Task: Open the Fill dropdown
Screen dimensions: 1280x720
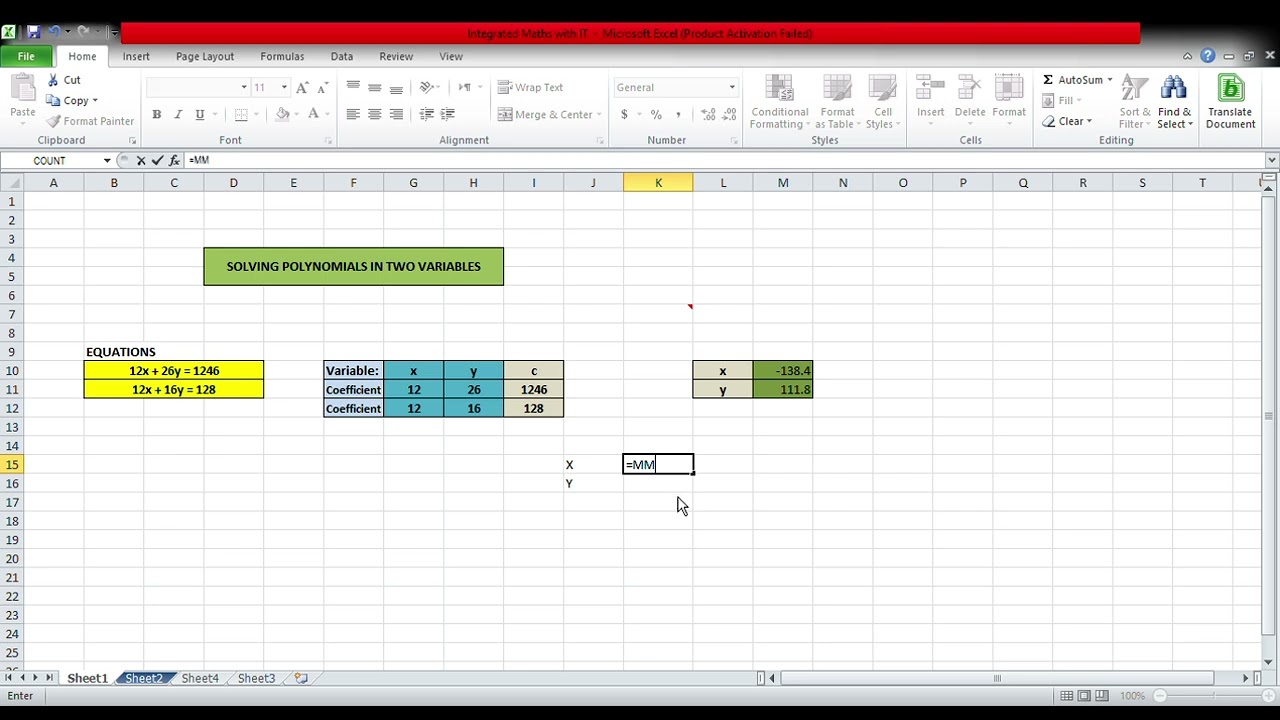Action: coord(1062,101)
